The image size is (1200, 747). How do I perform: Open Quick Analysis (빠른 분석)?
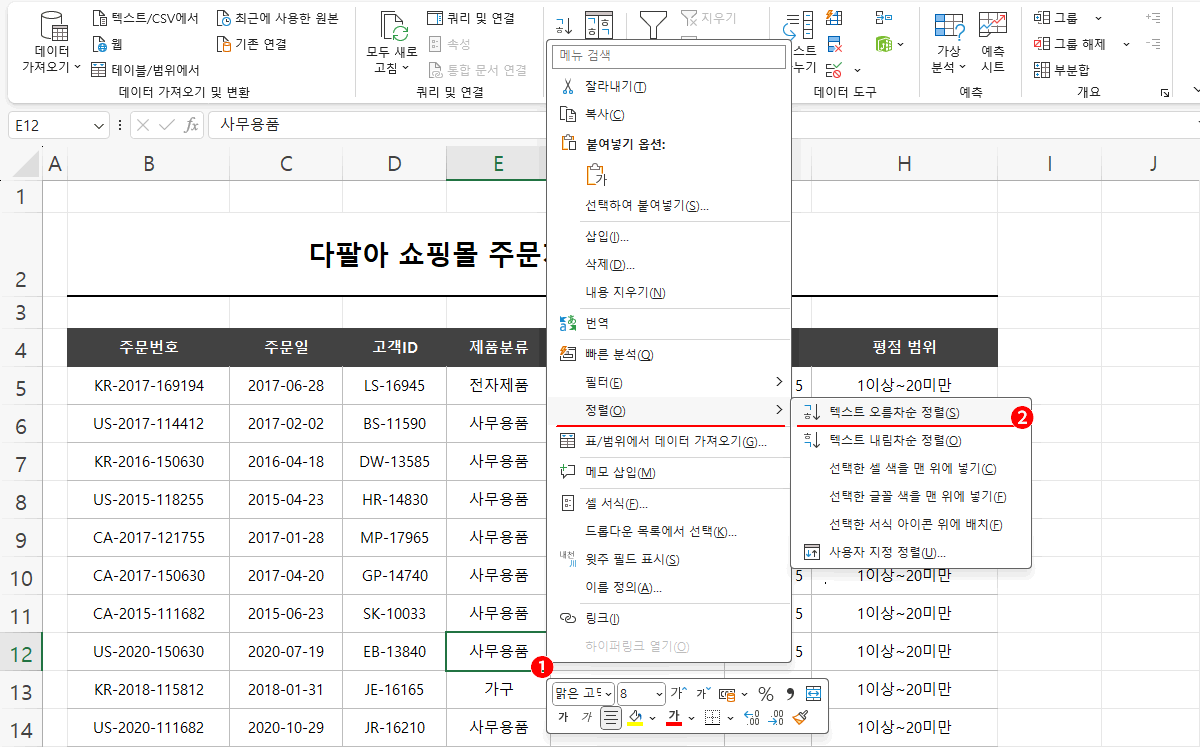tap(671, 355)
